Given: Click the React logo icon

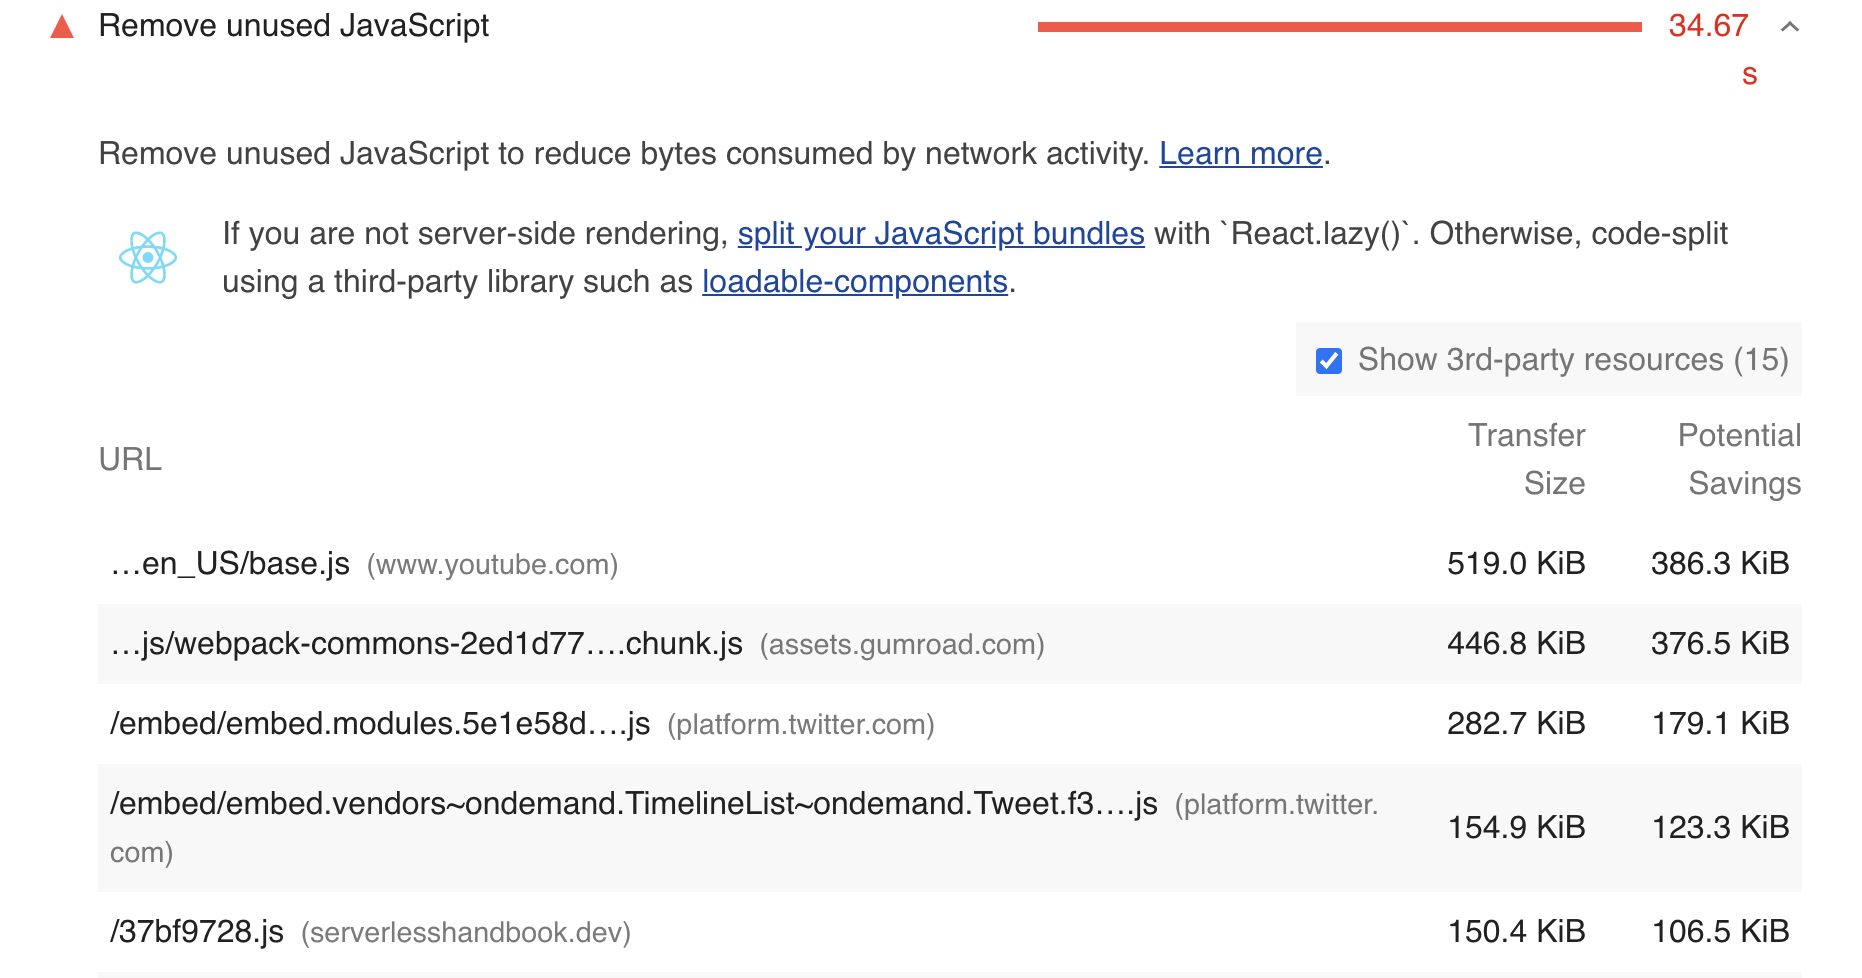Looking at the screenshot, I should pyautogui.click(x=148, y=257).
